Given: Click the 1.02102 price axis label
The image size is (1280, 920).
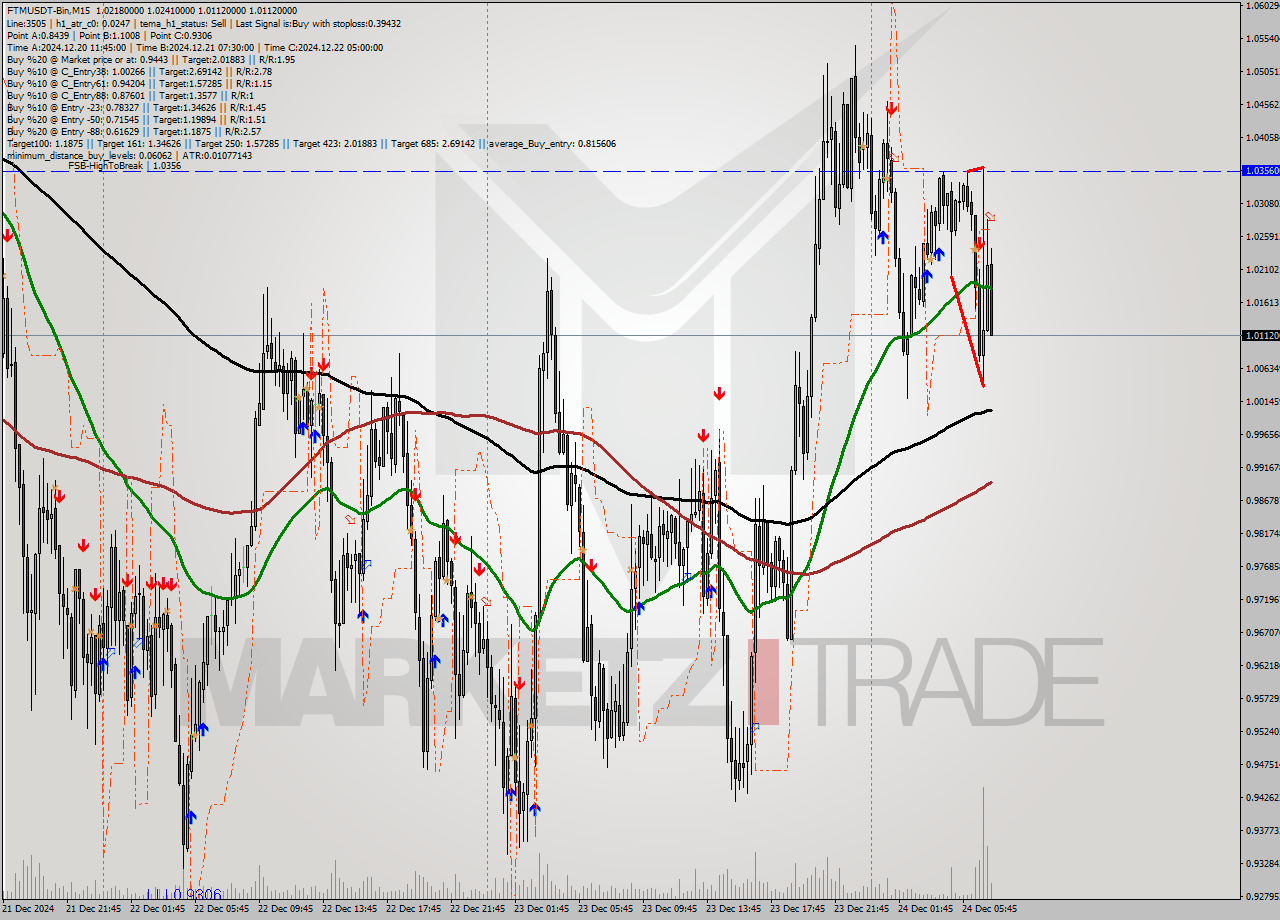Looking at the screenshot, I should pyautogui.click(x=1262, y=270).
